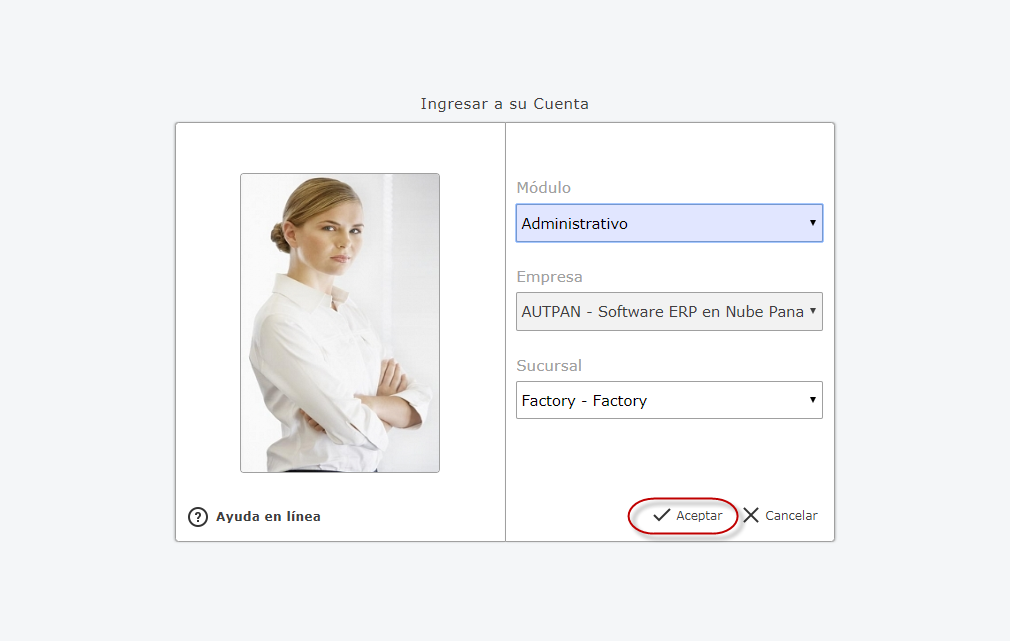The height and width of the screenshot is (641, 1010).
Task: Click the arrow on the Empresa combo box
Action: click(x=813, y=311)
